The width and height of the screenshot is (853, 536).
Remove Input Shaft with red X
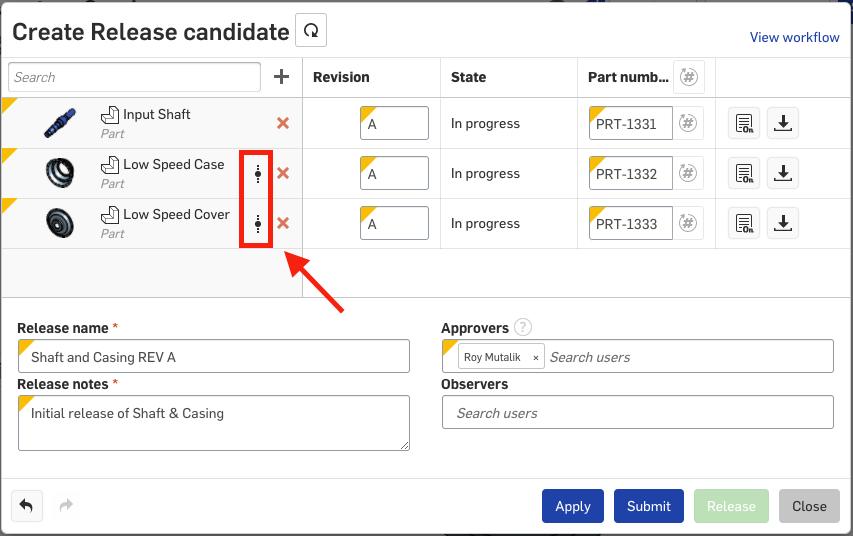point(283,123)
